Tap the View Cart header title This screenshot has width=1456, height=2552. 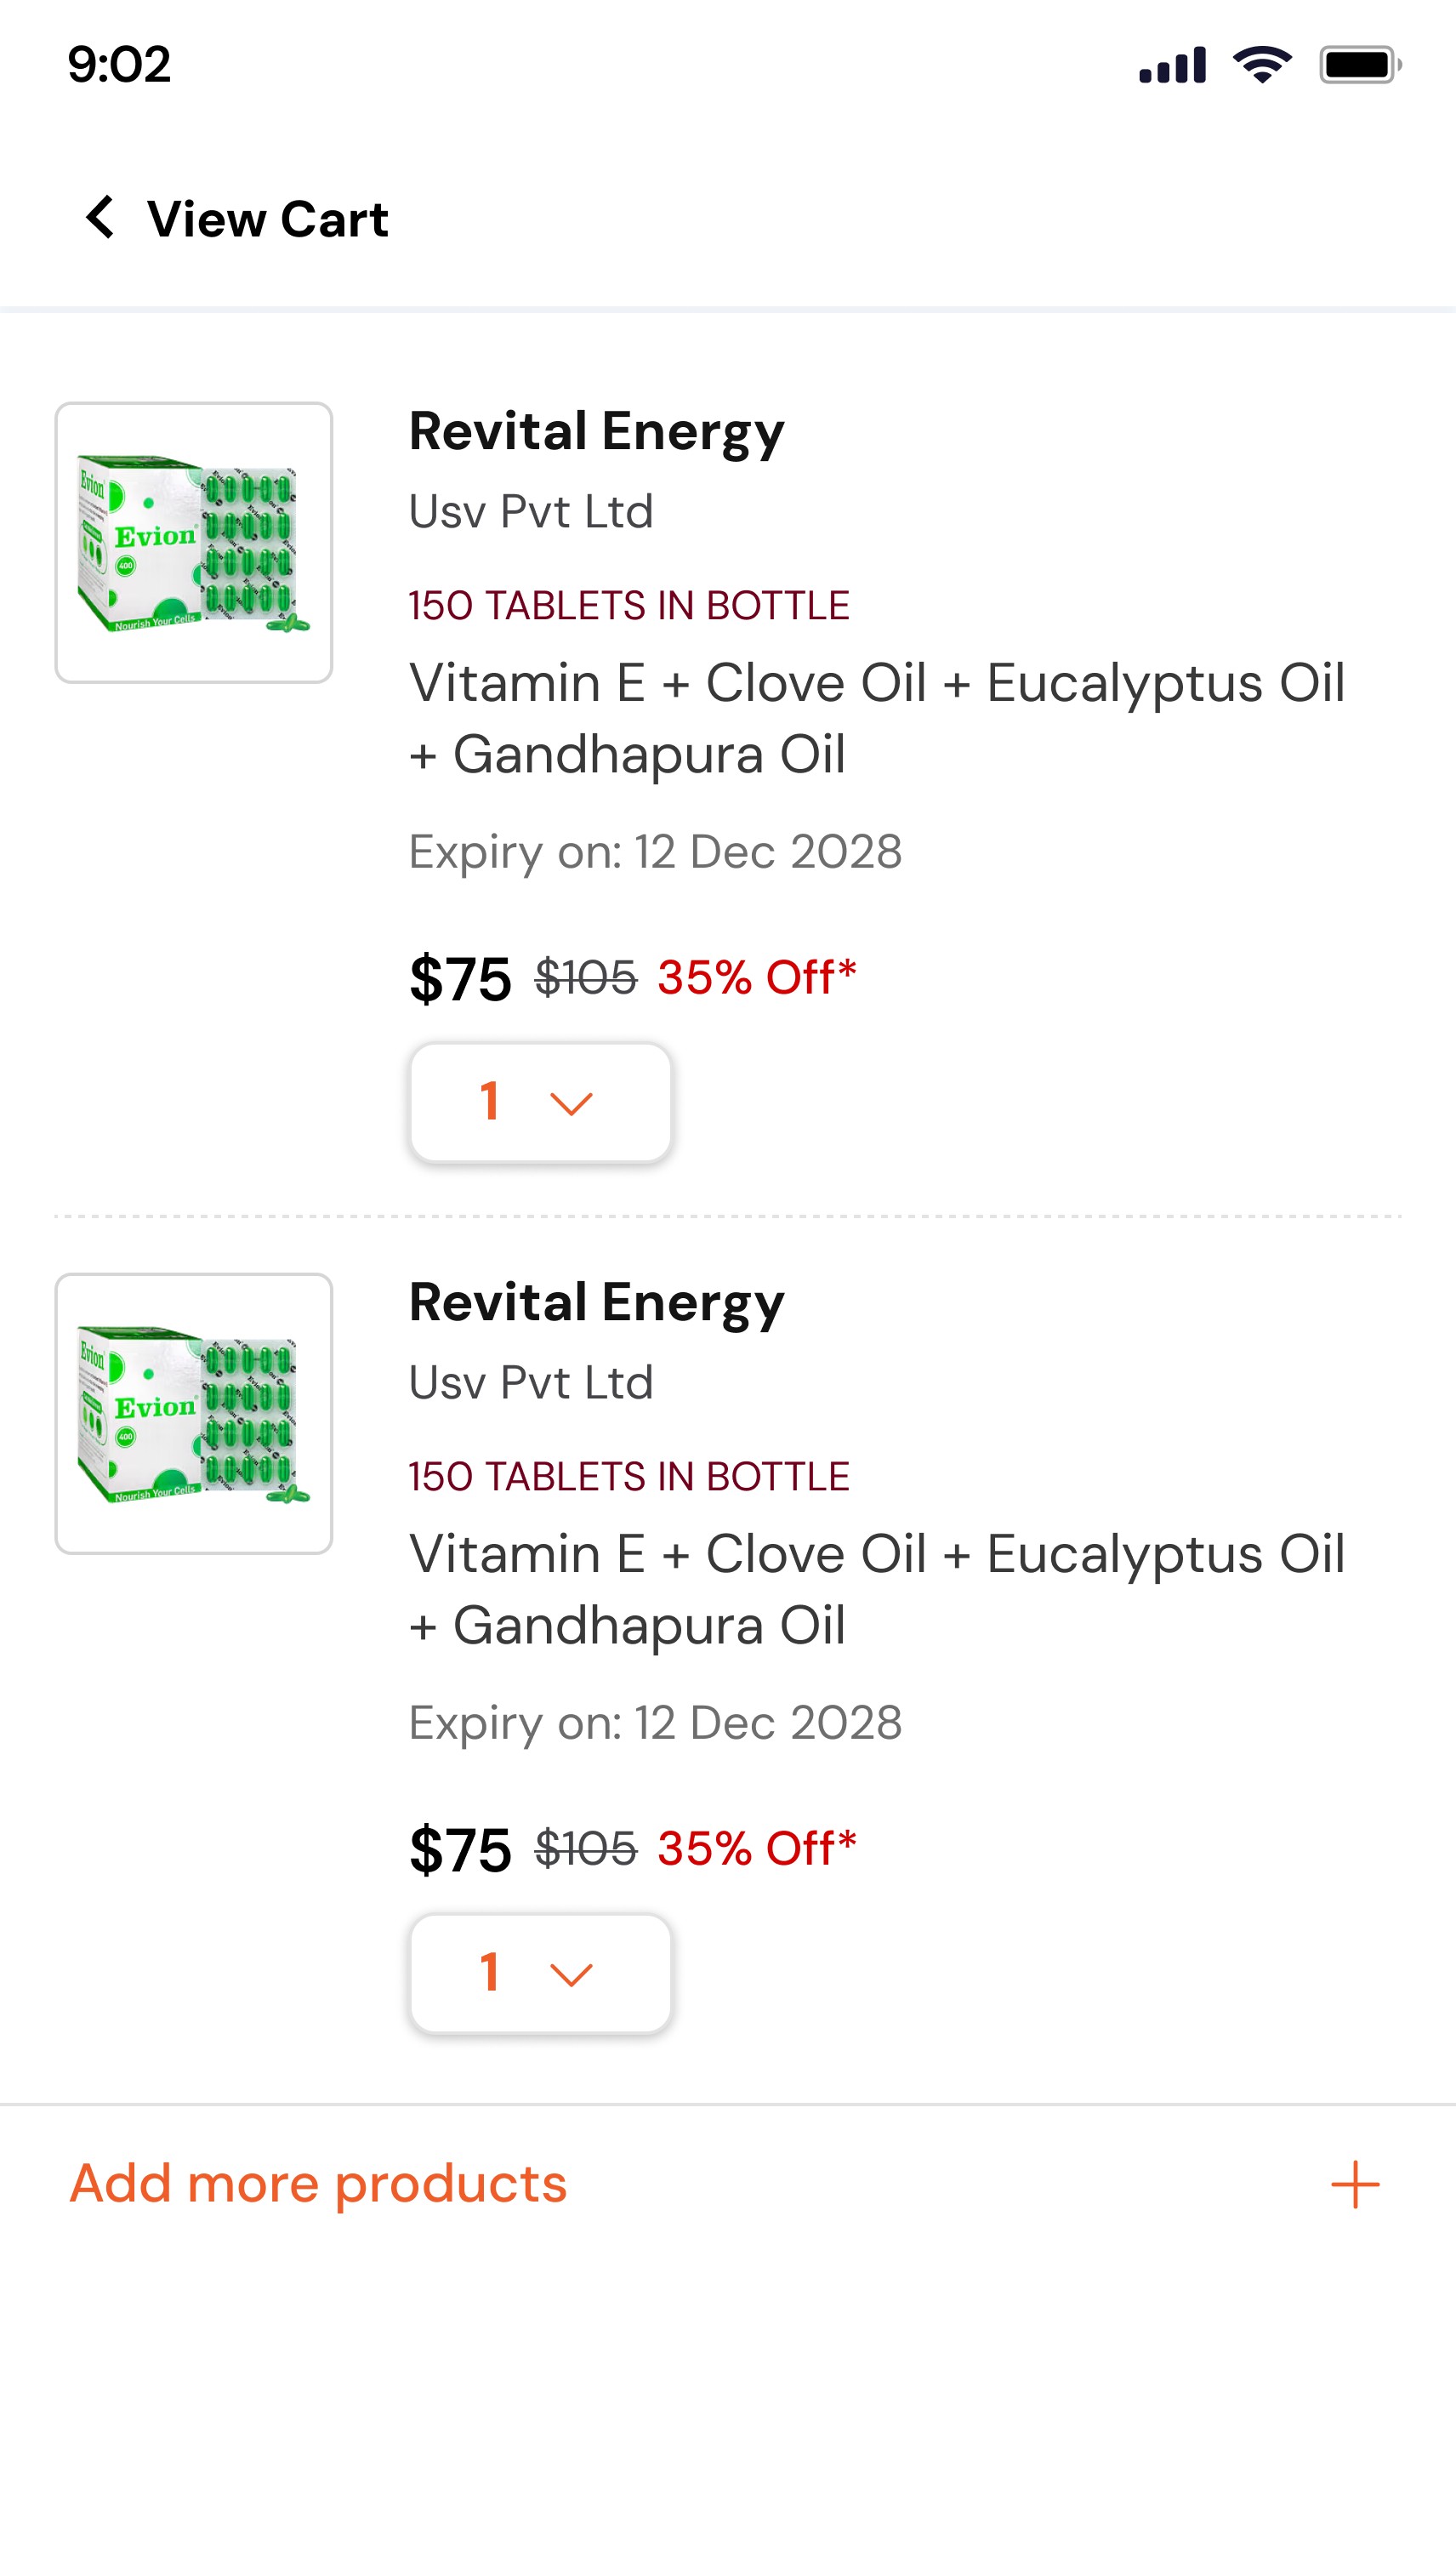(268, 219)
